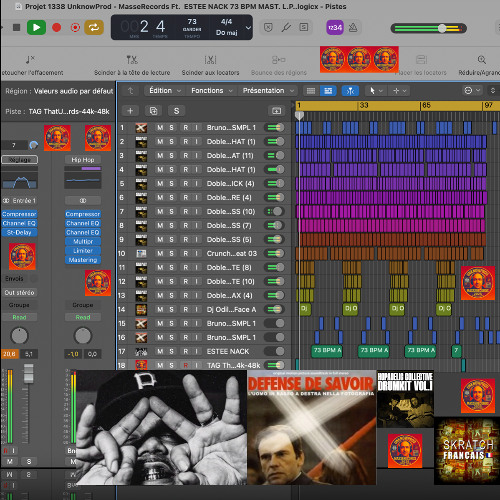
Task: Open the pointer tool dropdown
Action: tap(376, 91)
